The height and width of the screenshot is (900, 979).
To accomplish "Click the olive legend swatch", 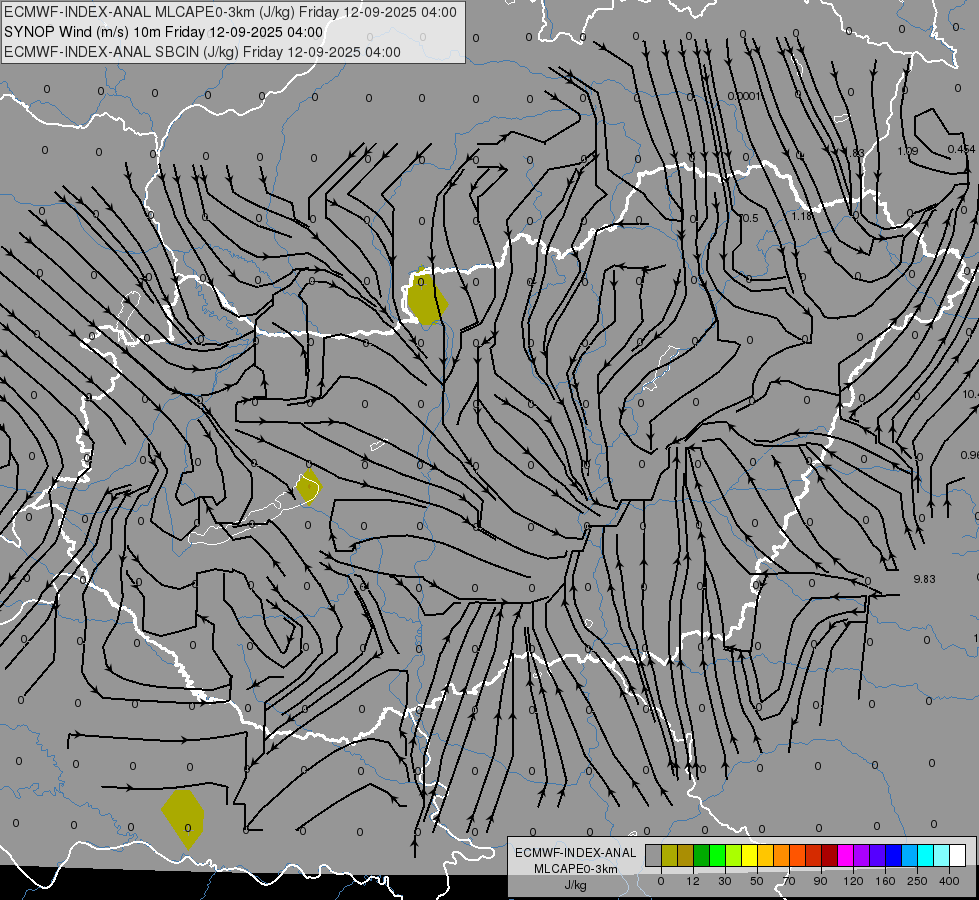I will (x=669, y=856).
